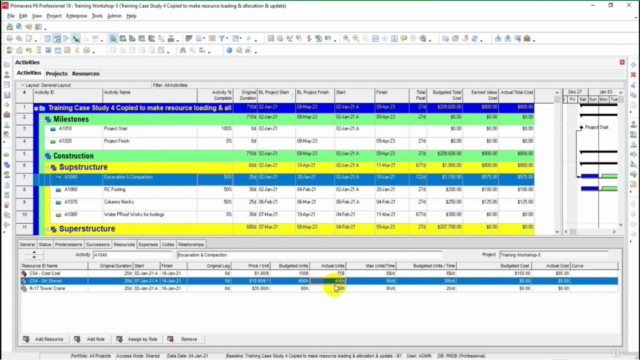Click the Resources person icon in left sidebar
The height and width of the screenshot is (360, 640).
[x=7, y=75]
